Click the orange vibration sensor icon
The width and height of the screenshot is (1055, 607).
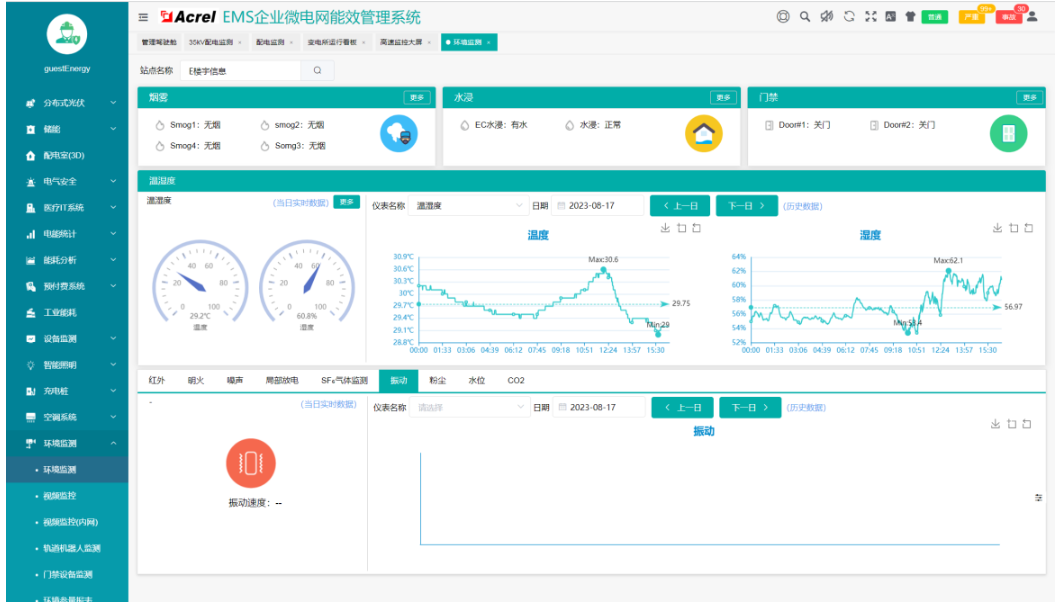pyautogui.click(x=251, y=464)
